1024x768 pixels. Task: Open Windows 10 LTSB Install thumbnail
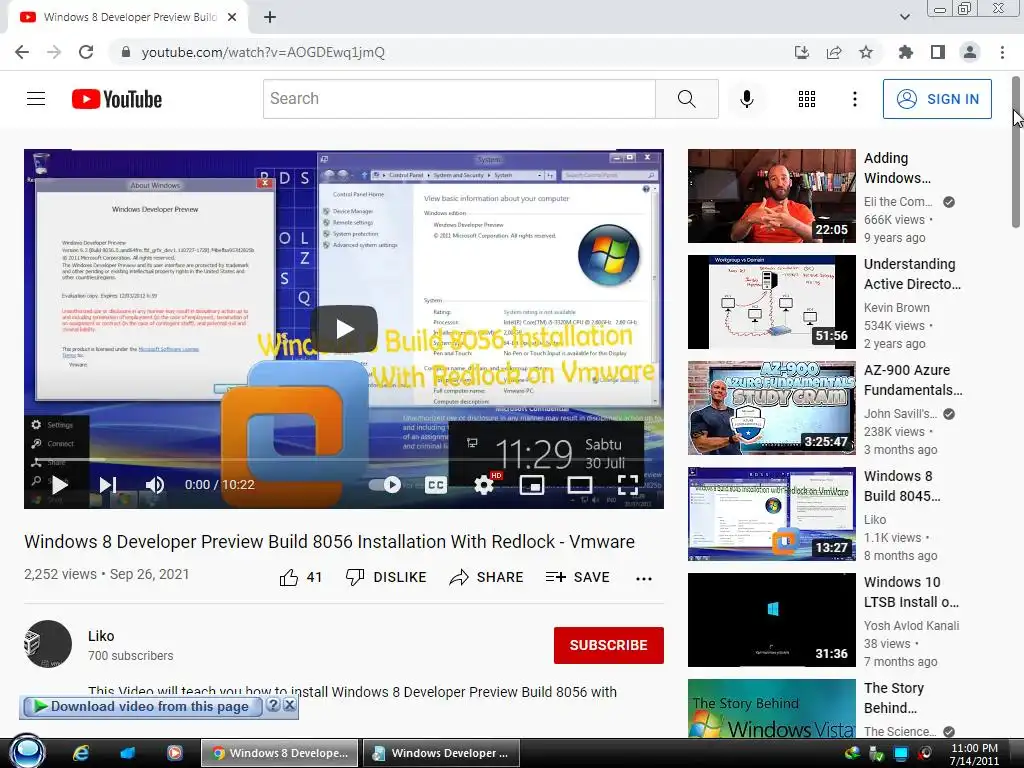[771, 620]
